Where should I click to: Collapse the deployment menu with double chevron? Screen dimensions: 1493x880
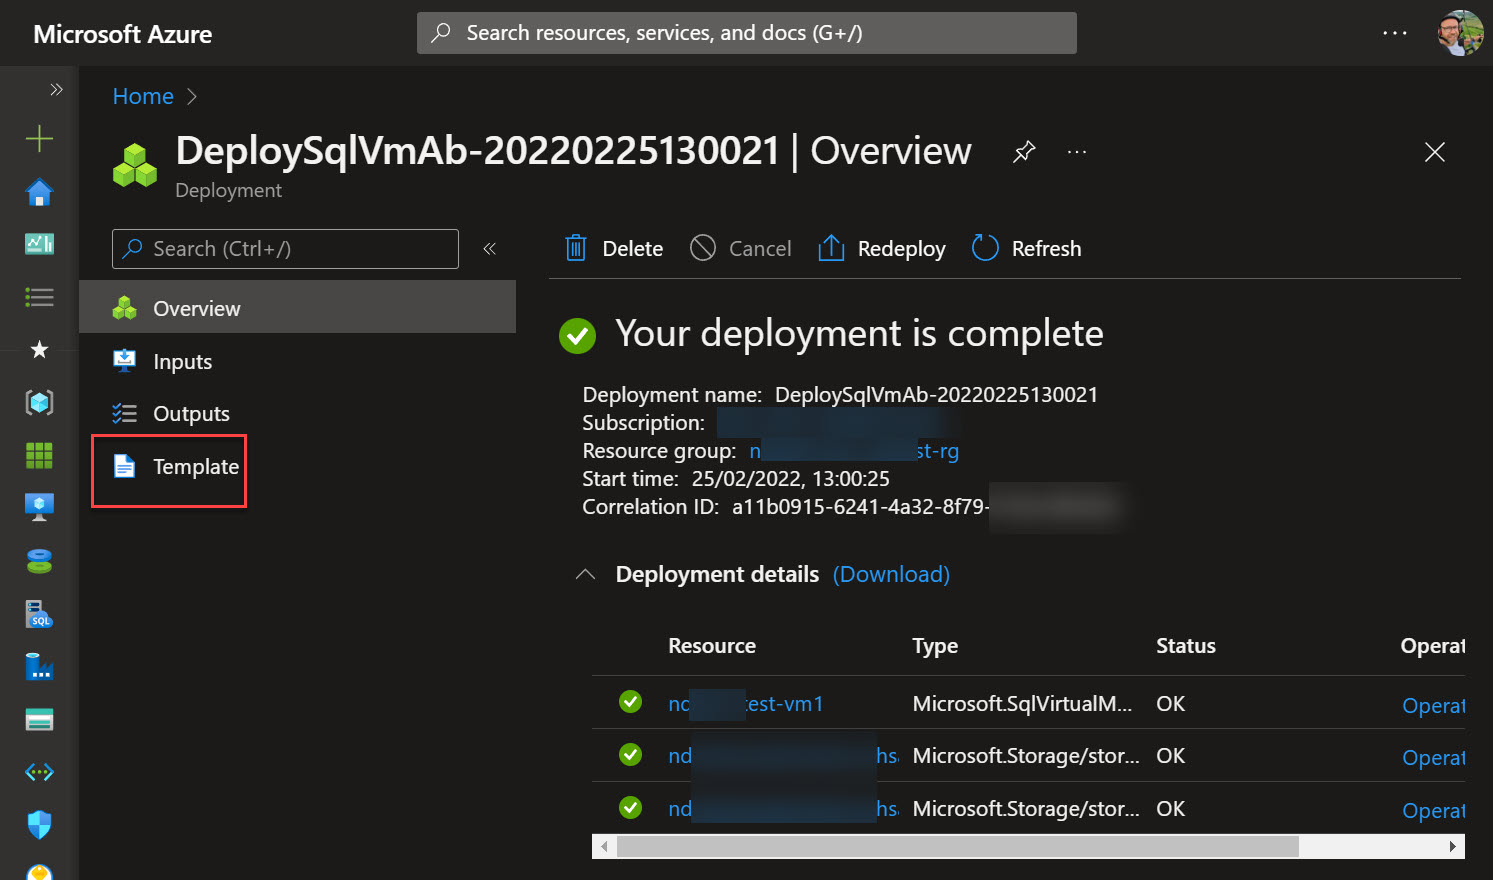point(490,249)
